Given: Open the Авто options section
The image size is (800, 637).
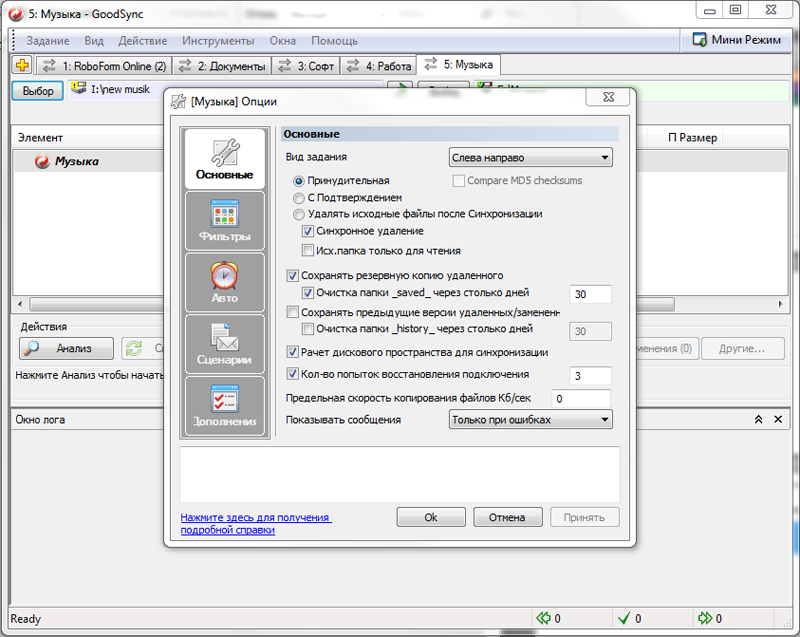Looking at the screenshot, I should (x=224, y=283).
